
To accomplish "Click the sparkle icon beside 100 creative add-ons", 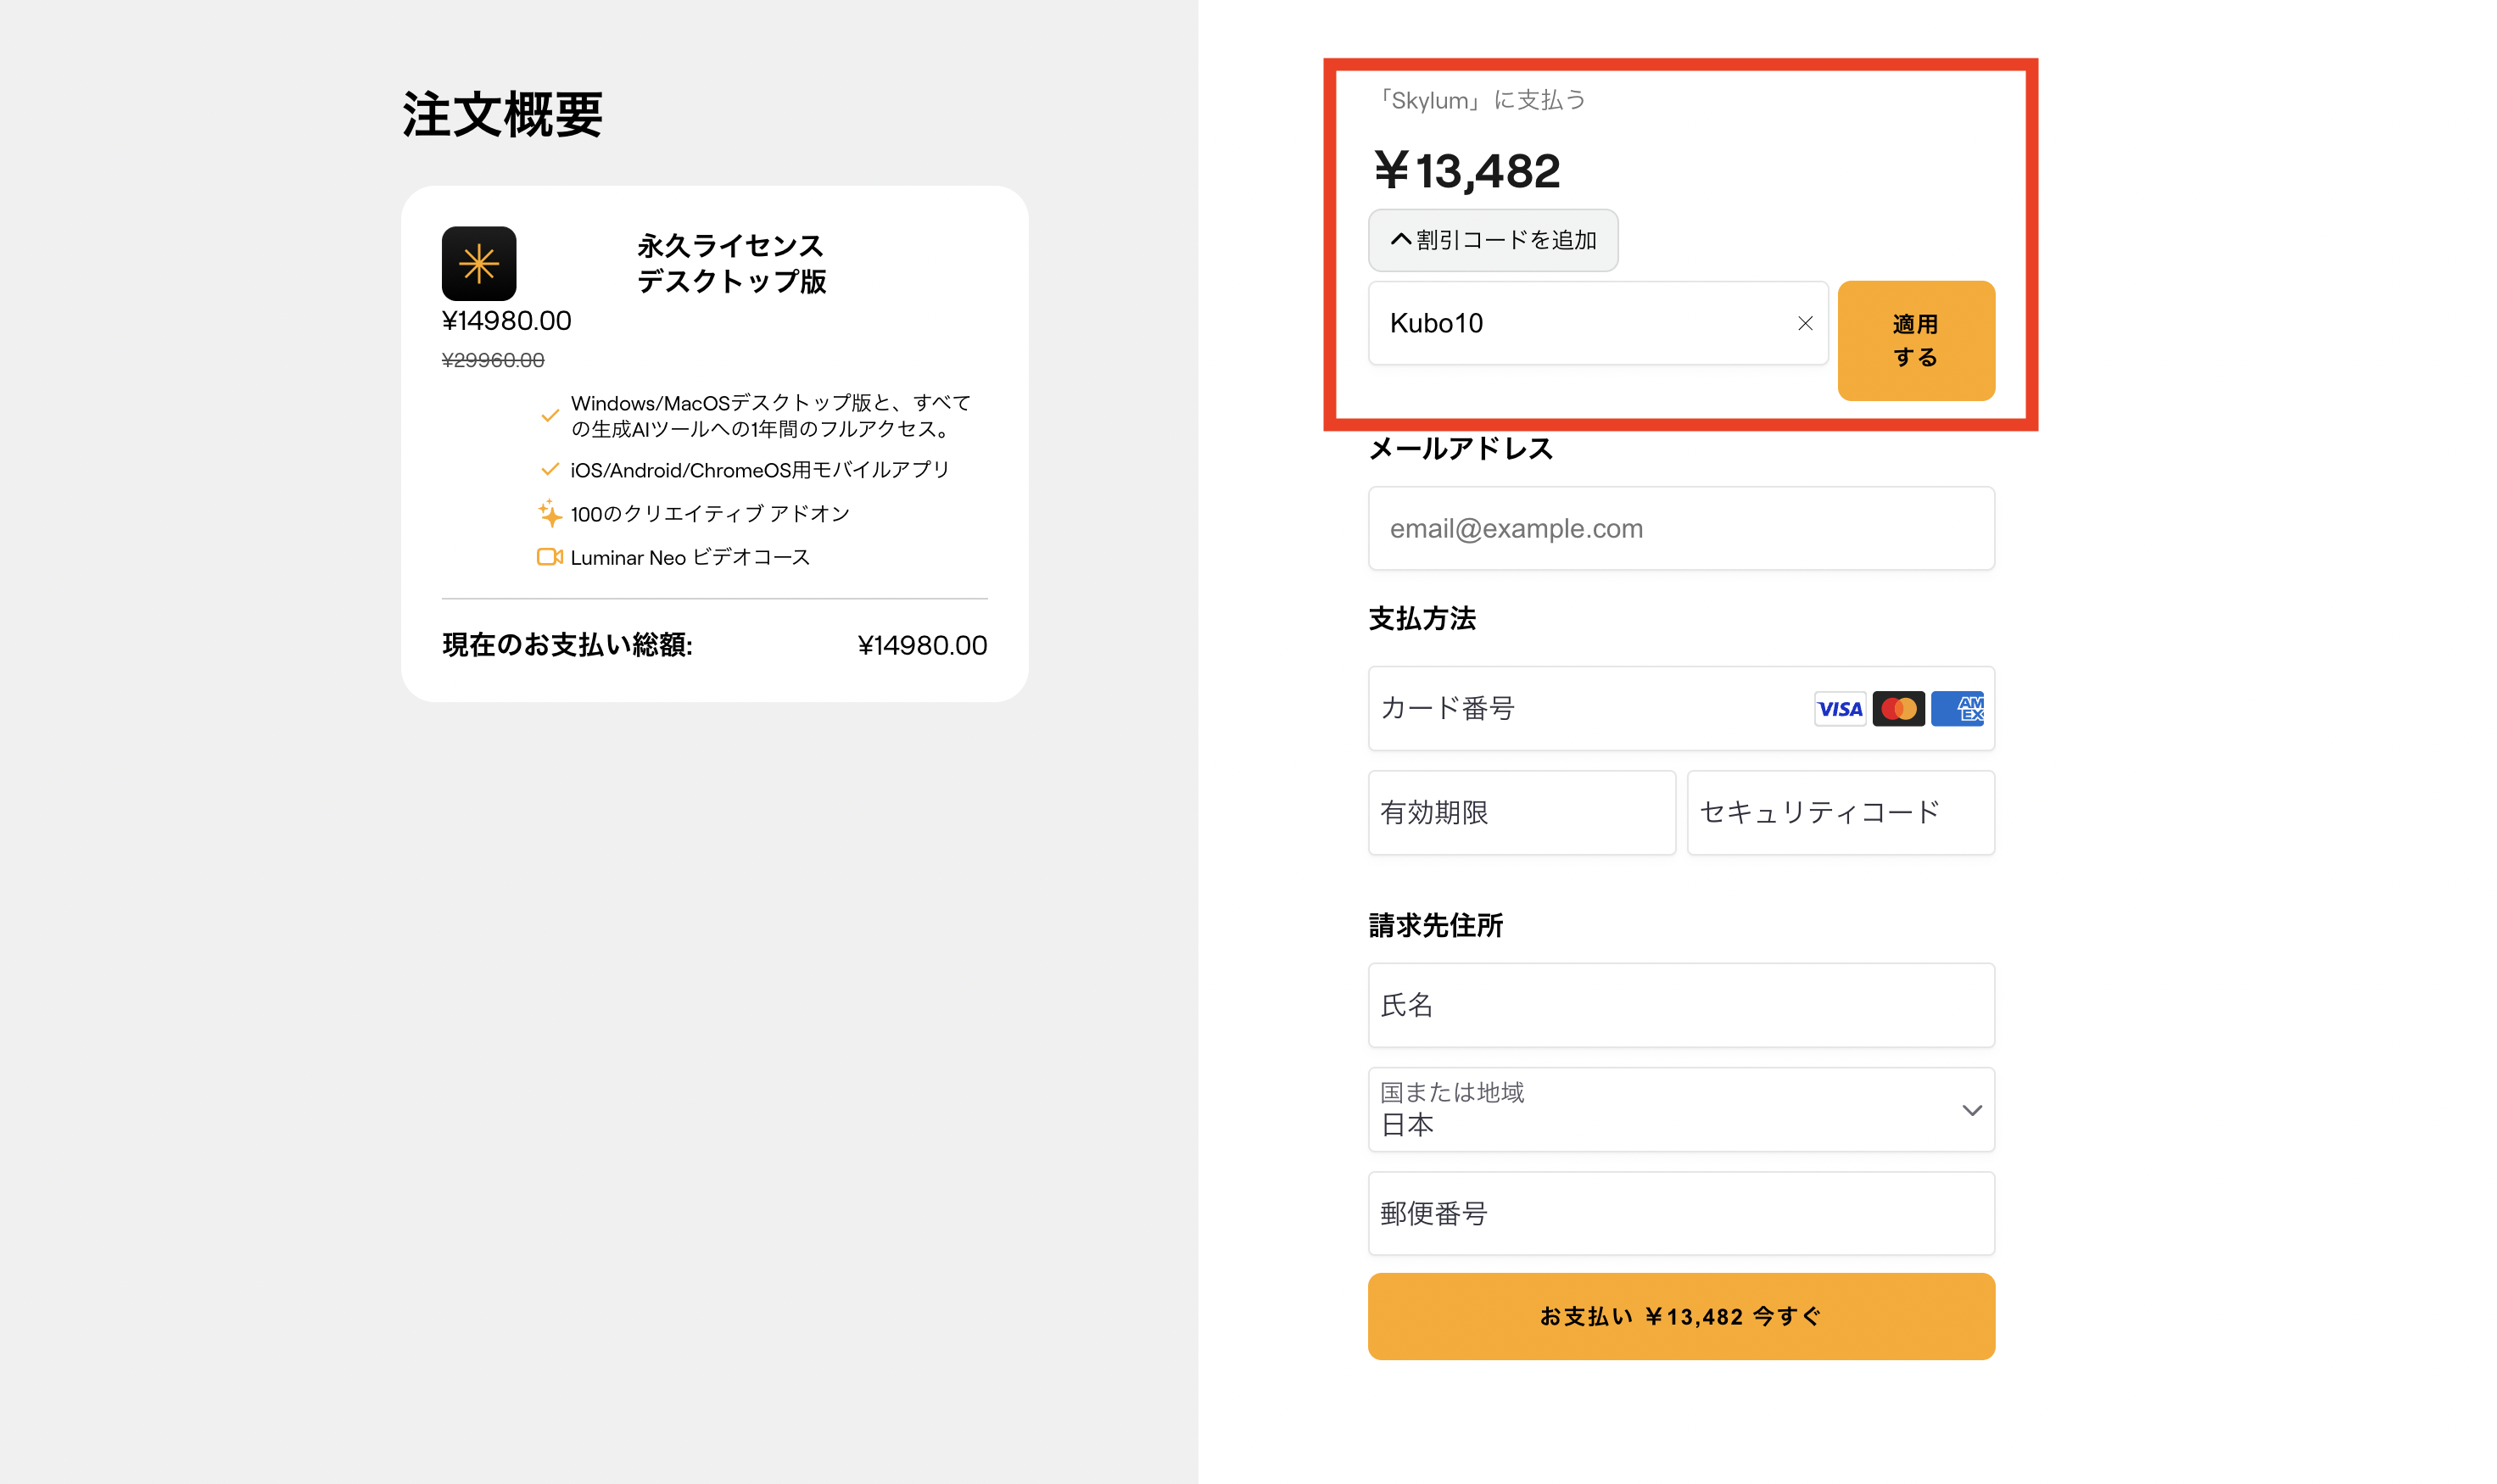I will (x=549, y=513).
